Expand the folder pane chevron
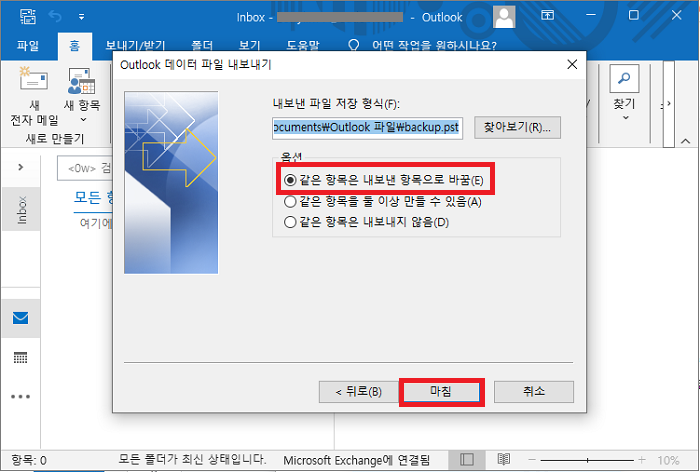Image resolution: width=700 pixels, height=472 pixels. point(21,167)
